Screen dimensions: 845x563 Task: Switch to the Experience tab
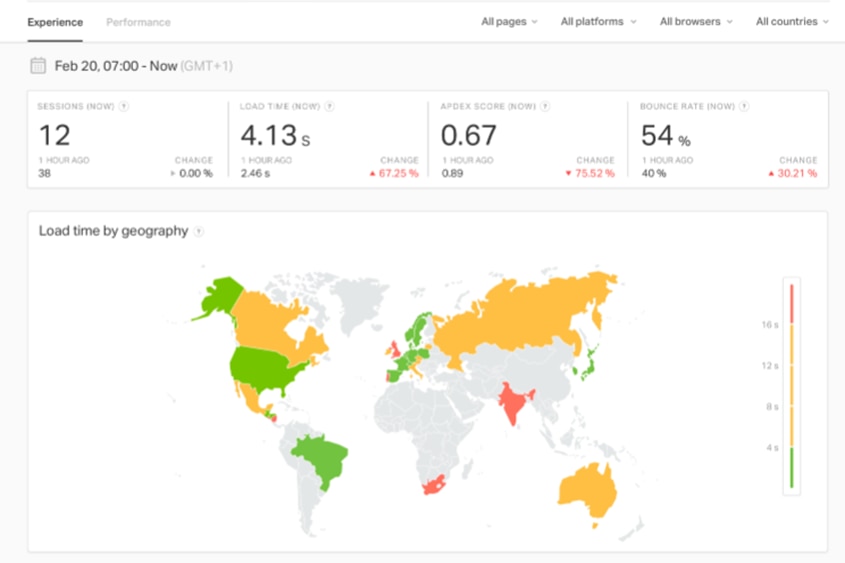(x=55, y=22)
